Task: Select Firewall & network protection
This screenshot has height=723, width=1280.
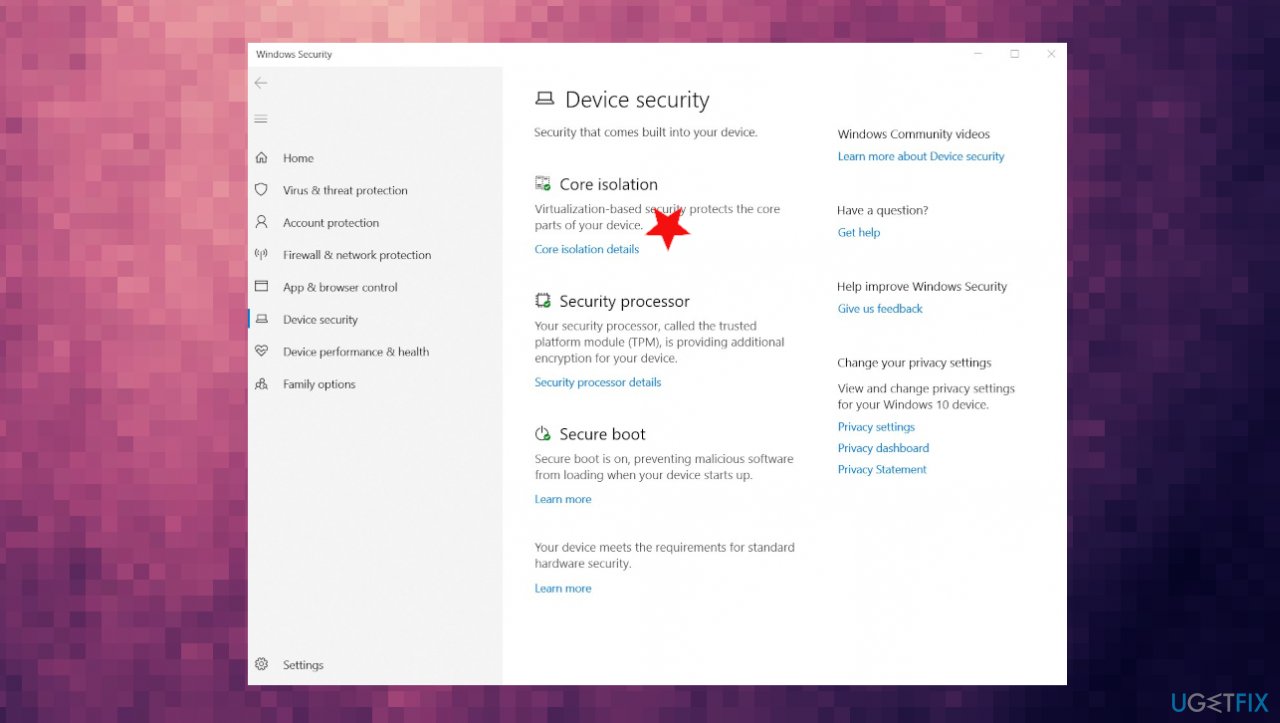Action: click(356, 255)
